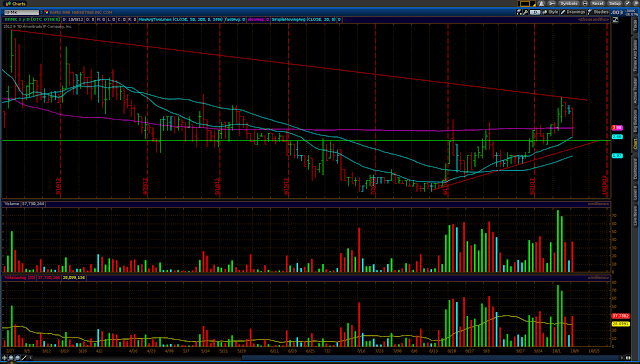The width and height of the screenshot is (640, 364).
Task: Open the Drawings tools menu
Action: [573, 12]
